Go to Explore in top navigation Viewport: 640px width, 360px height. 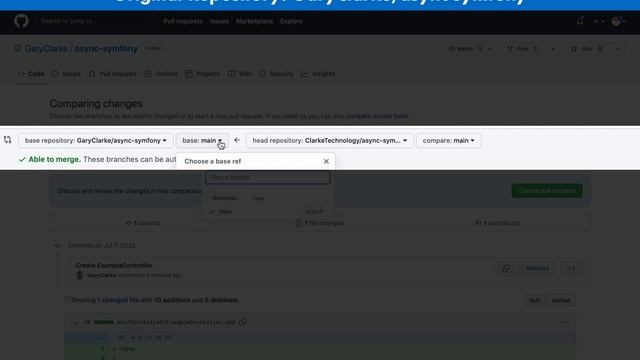291,21
